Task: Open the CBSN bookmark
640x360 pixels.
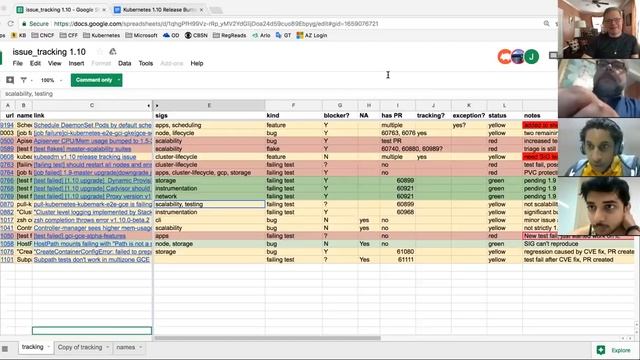Action: (196, 36)
